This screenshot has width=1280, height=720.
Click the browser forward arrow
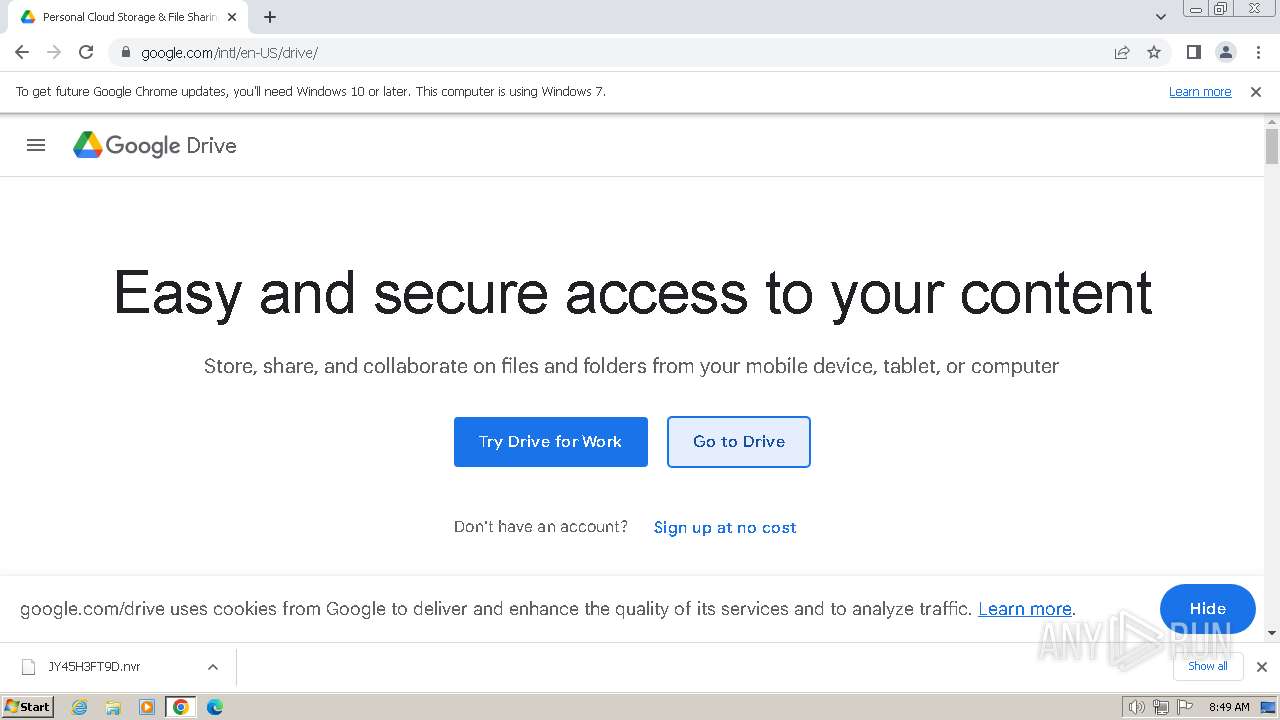tap(54, 52)
